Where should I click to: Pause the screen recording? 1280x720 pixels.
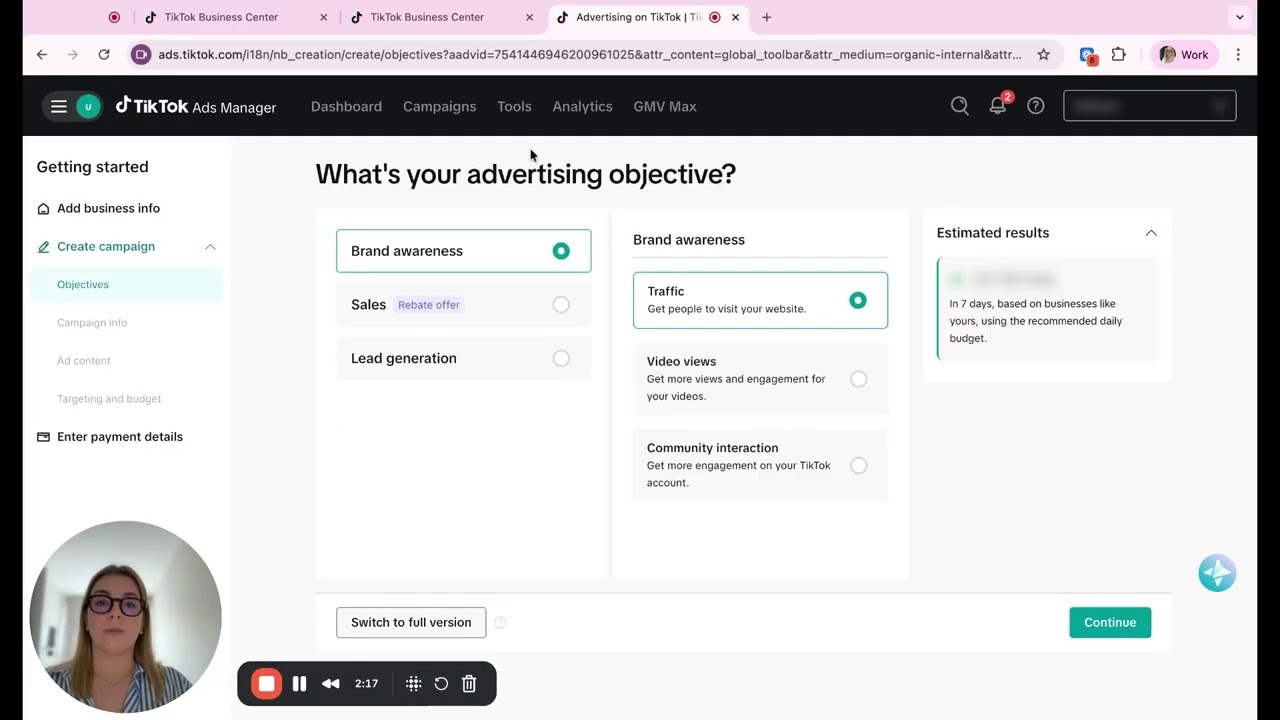pos(299,684)
